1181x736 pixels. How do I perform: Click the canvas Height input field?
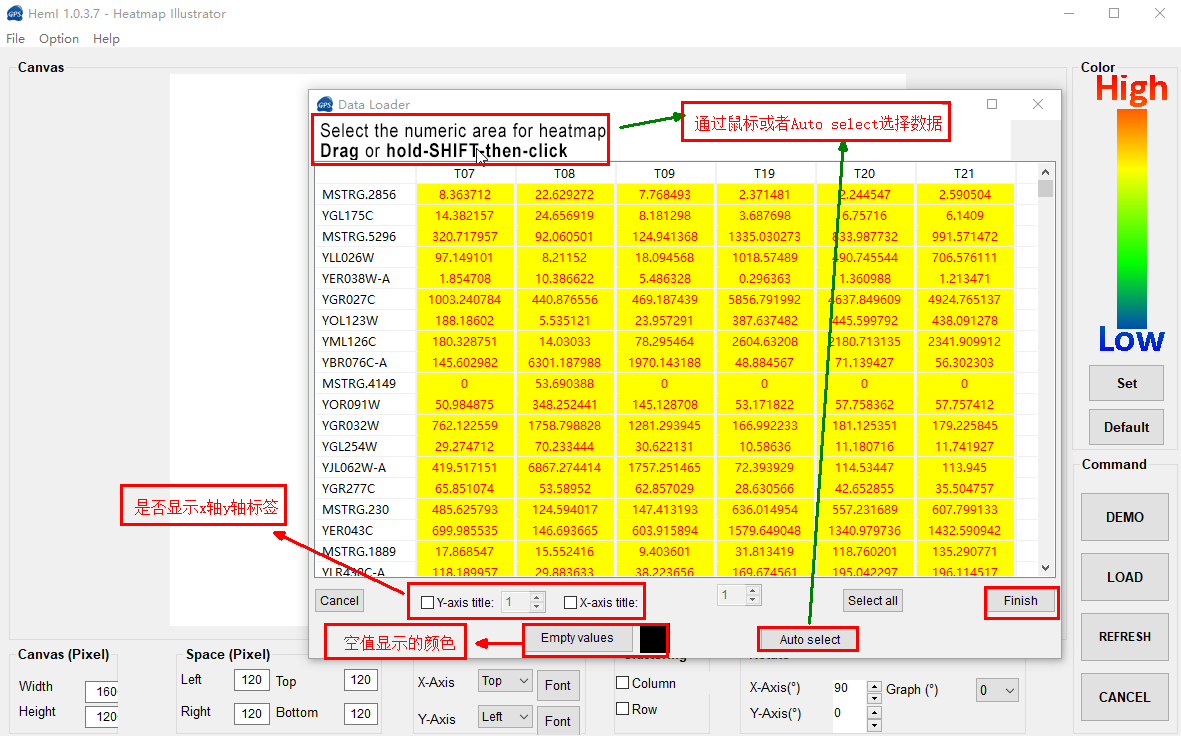pos(102,716)
